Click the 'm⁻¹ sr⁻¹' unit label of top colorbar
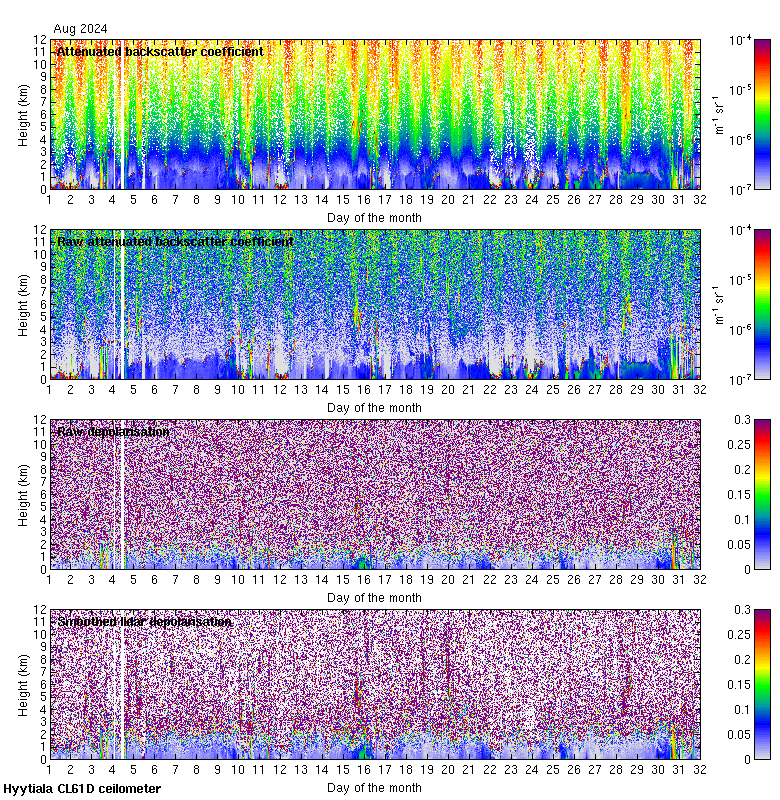The height and width of the screenshot is (800, 780). (x=718, y=113)
